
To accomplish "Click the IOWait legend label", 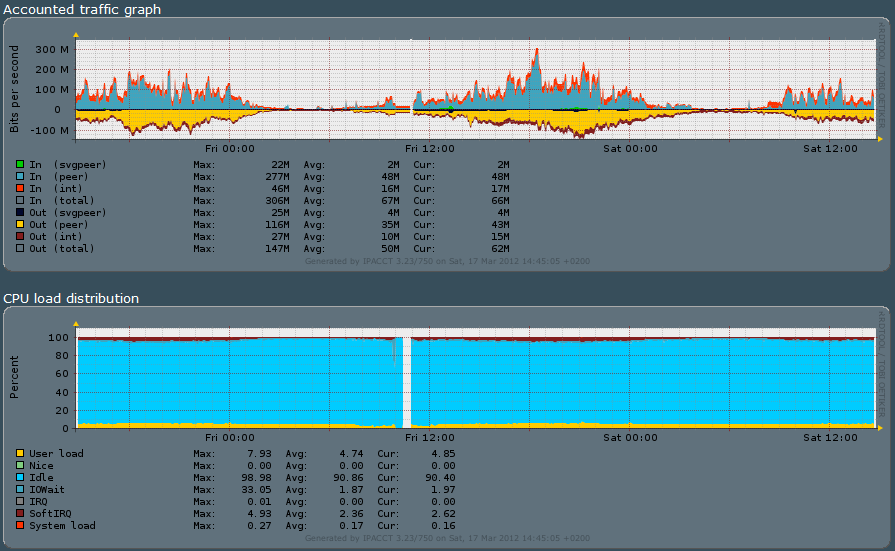I will click(47, 490).
